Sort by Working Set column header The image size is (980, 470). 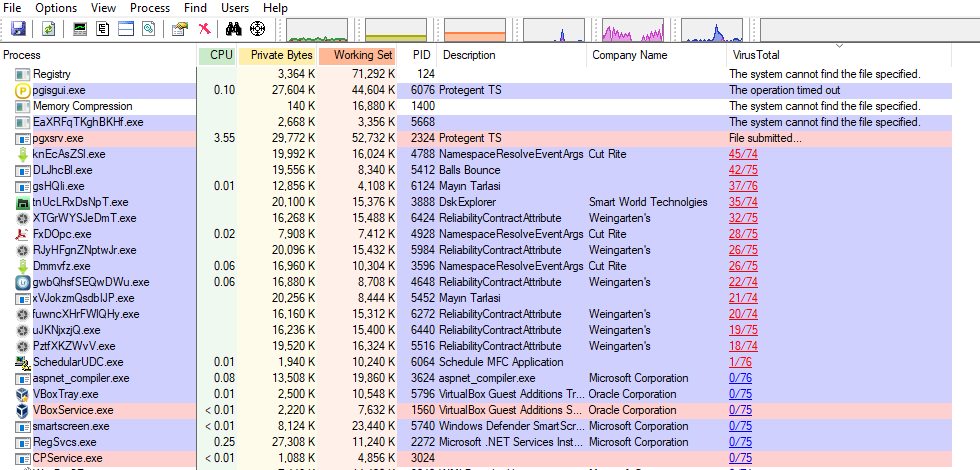coord(357,55)
